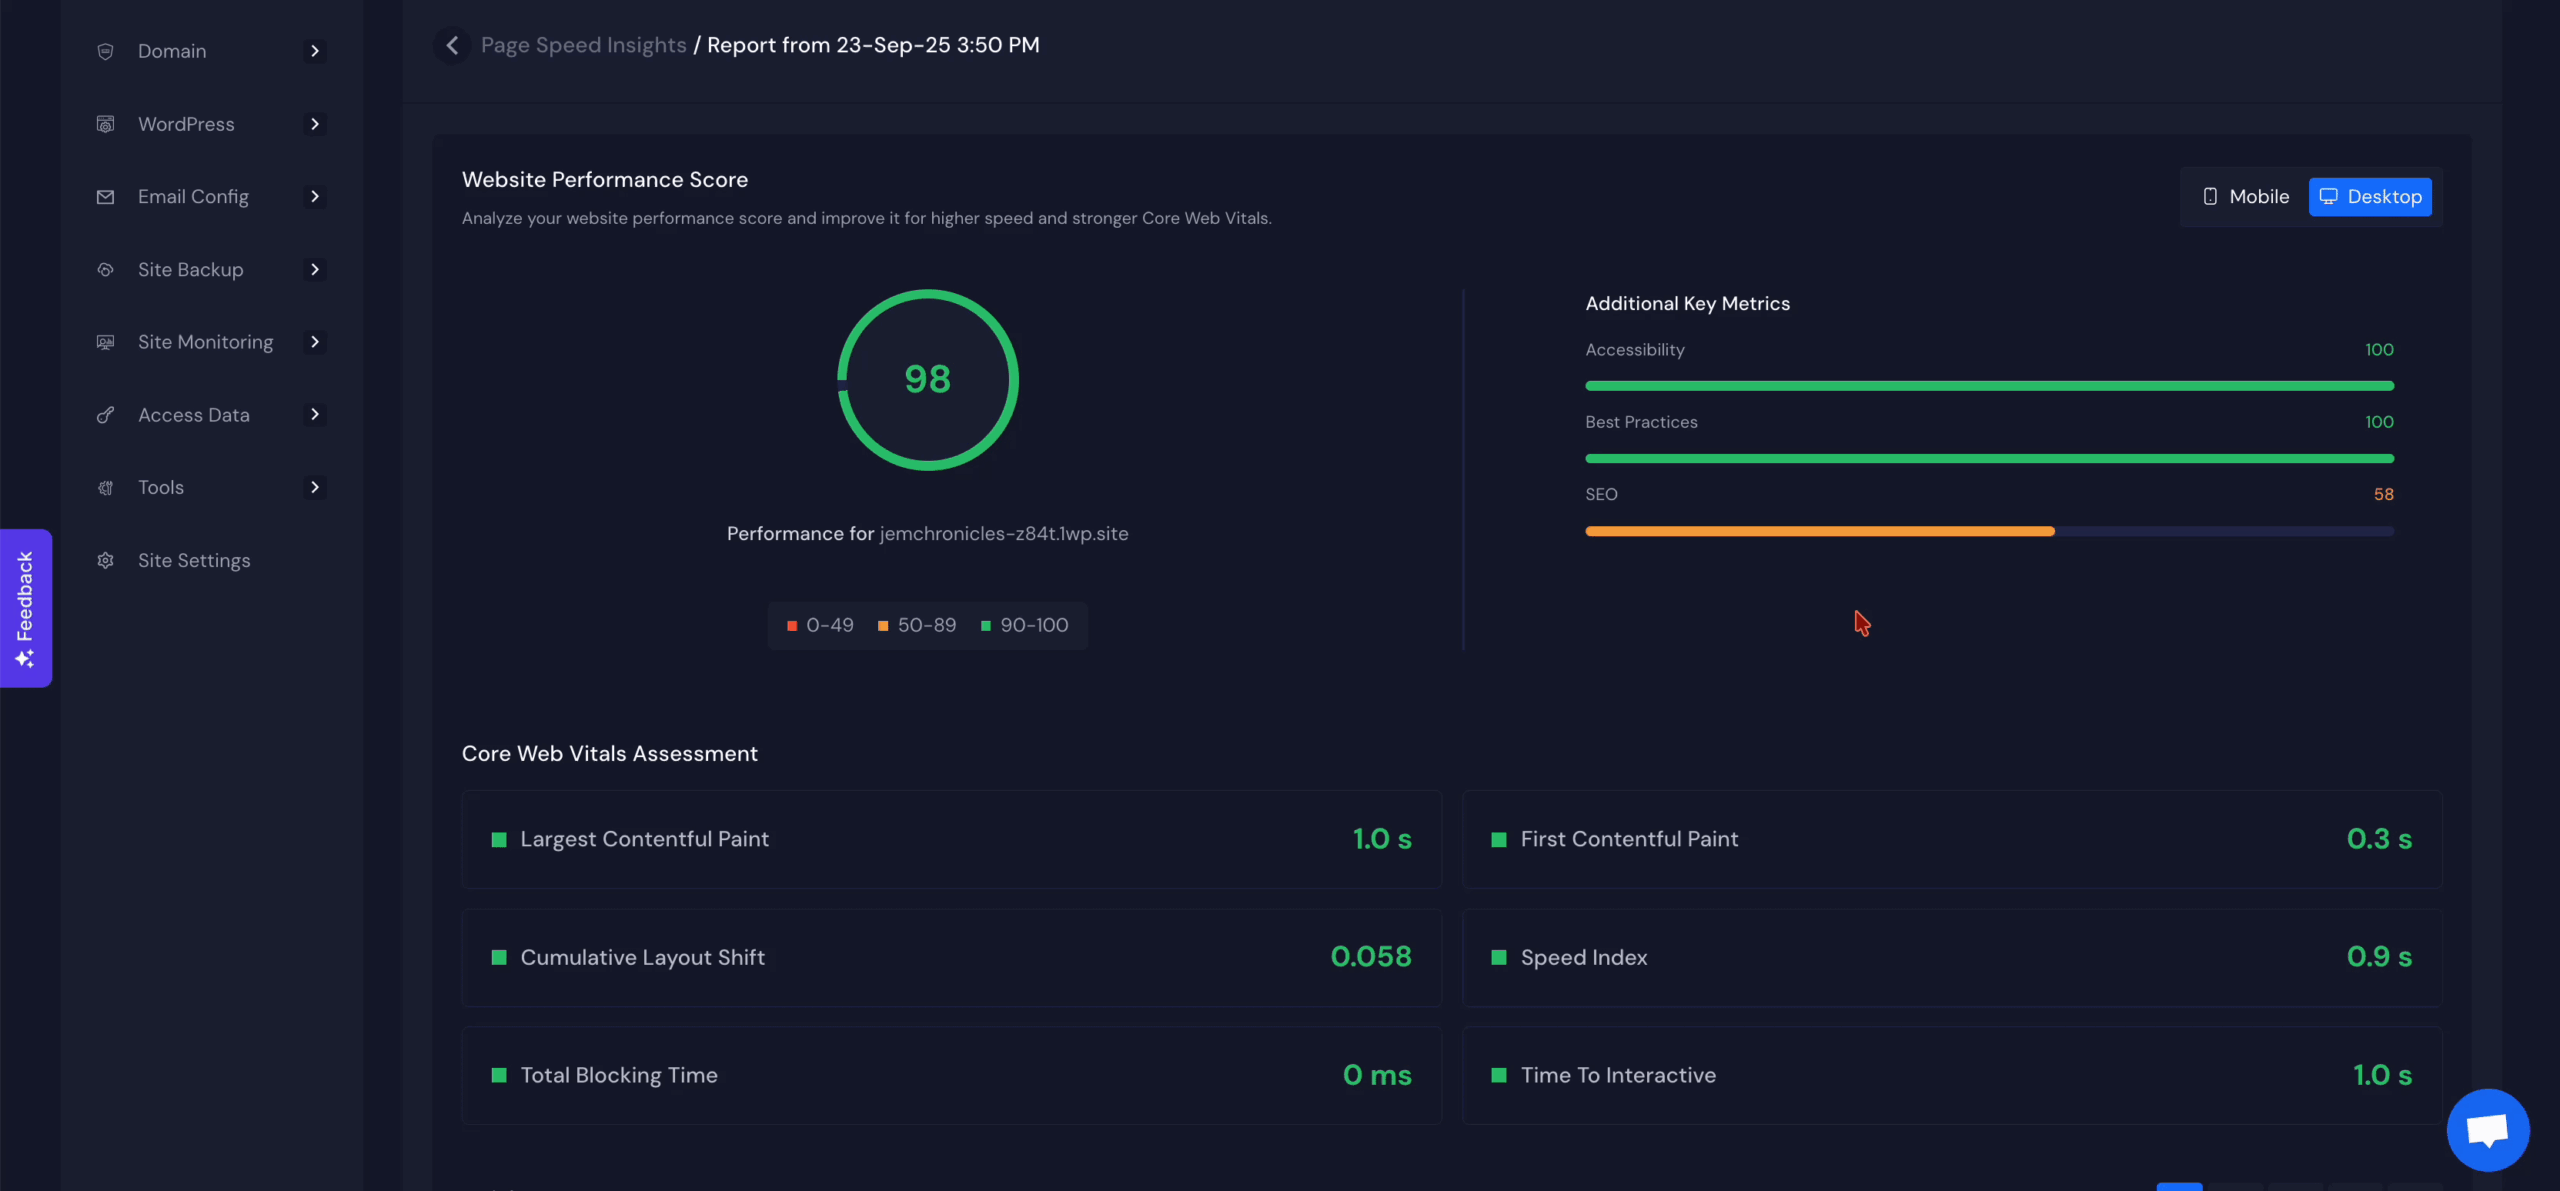
Task: Switch the report view to Mobile
Action: [x=2245, y=196]
